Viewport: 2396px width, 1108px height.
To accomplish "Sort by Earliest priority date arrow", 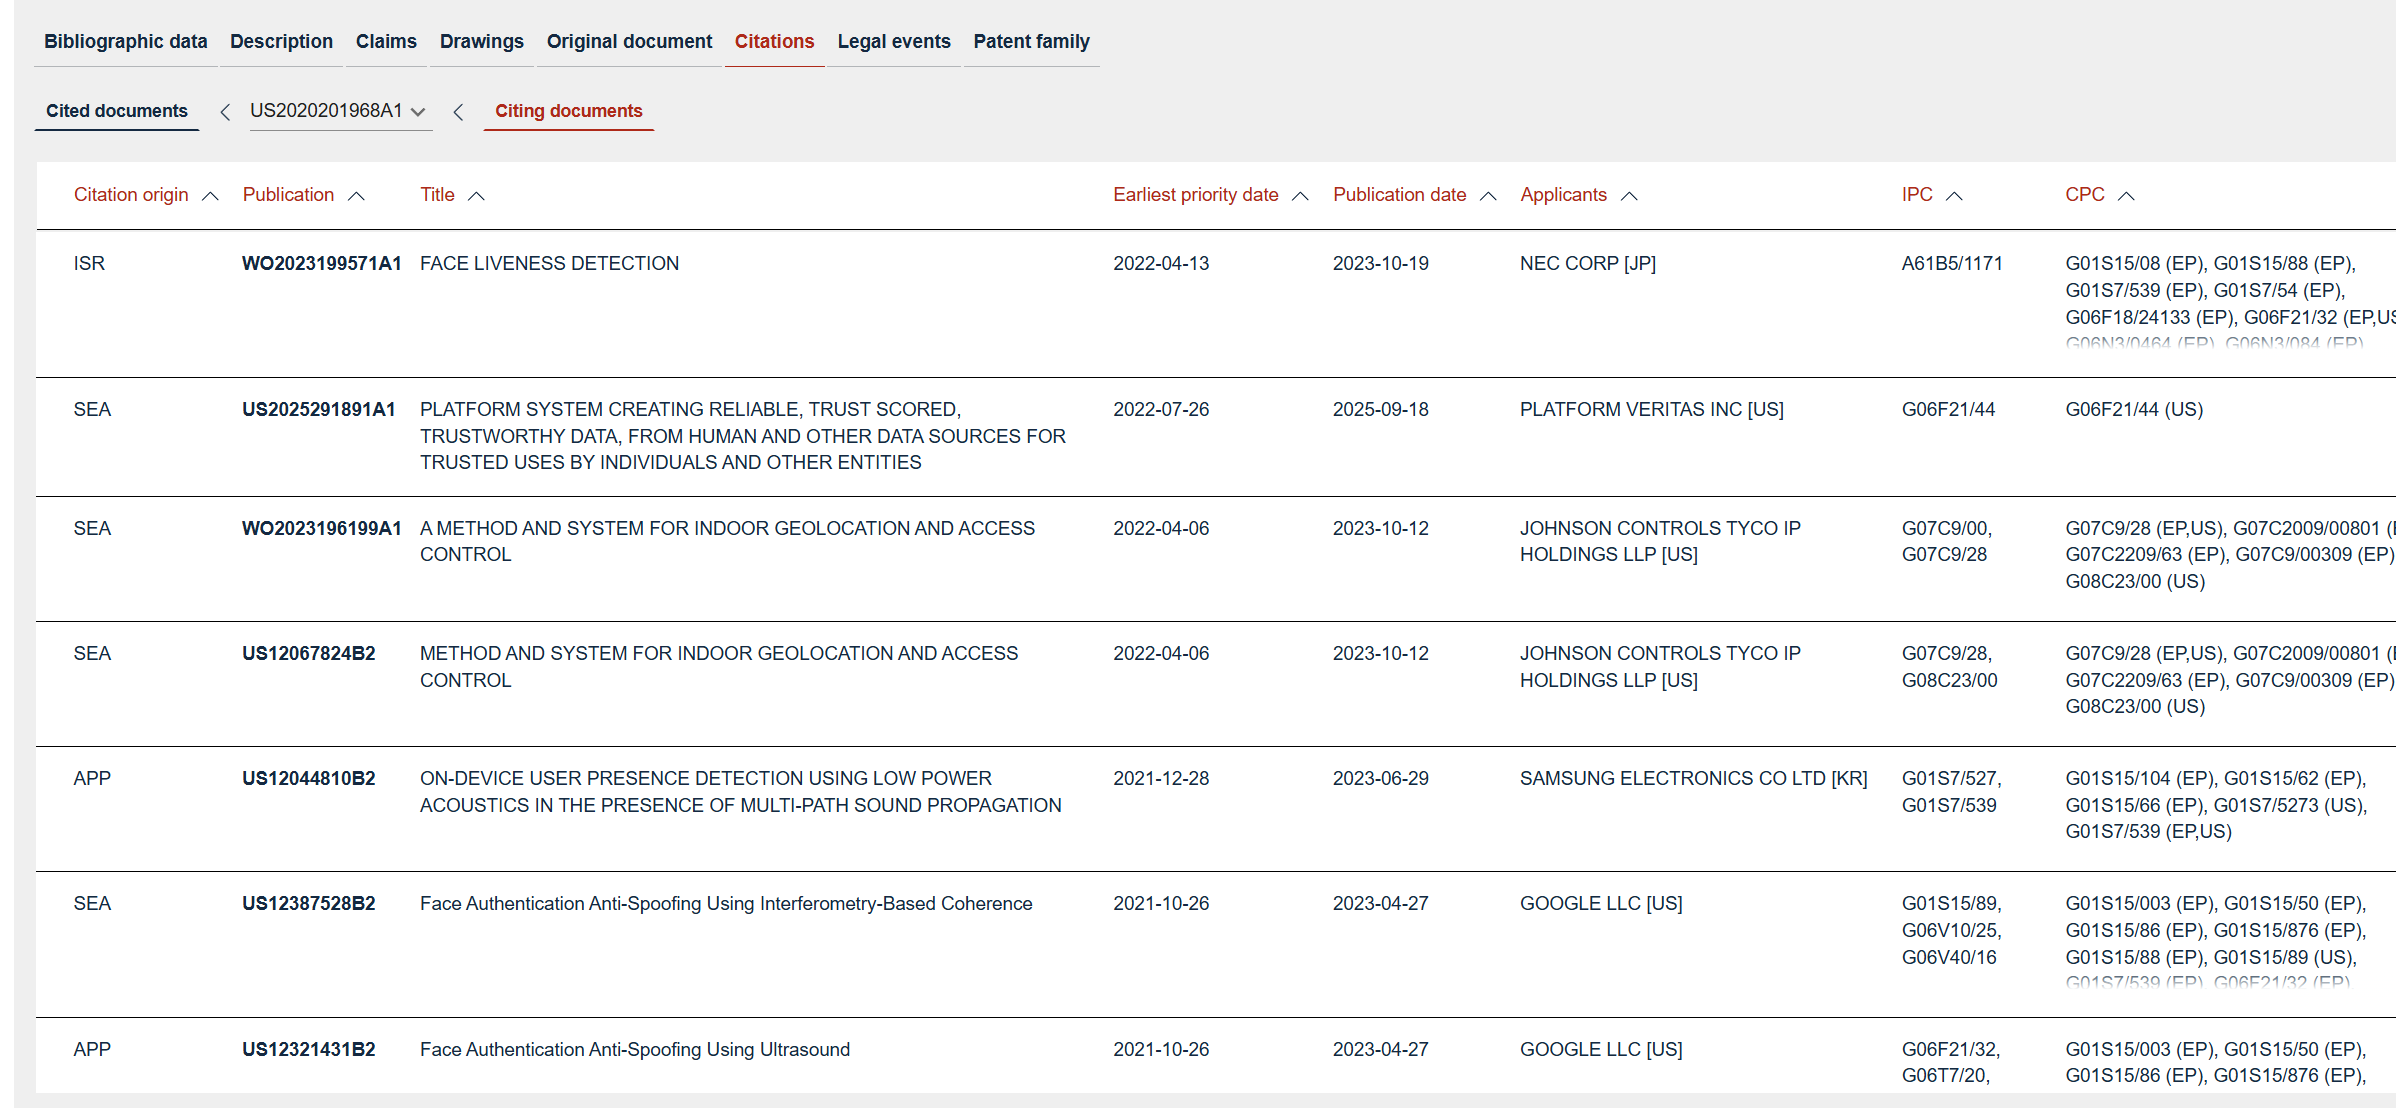I will (x=1300, y=196).
